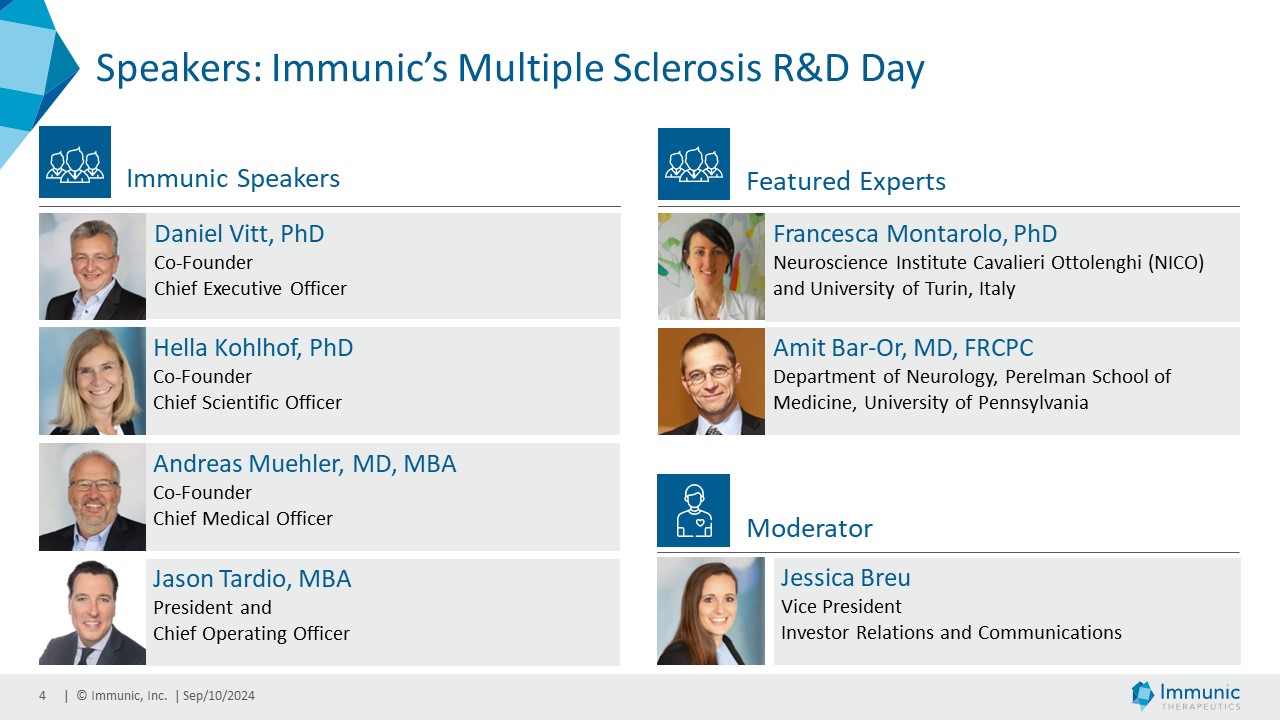This screenshot has height=720, width=1280.
Task: Click the Featured Experts heading
Action: click(846, 181)
